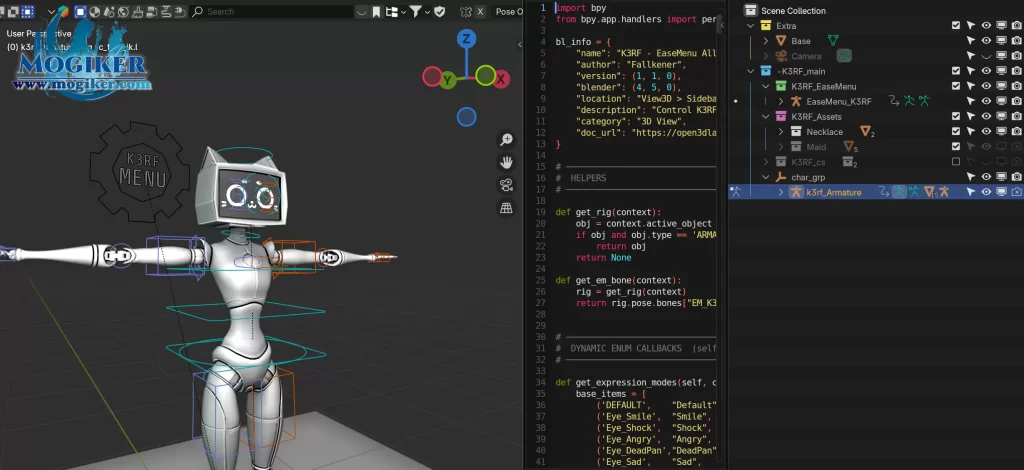Open the filter funnel dropdown
The height and width of the screenshot is (470, 1024).
click(x=418, y=11)
